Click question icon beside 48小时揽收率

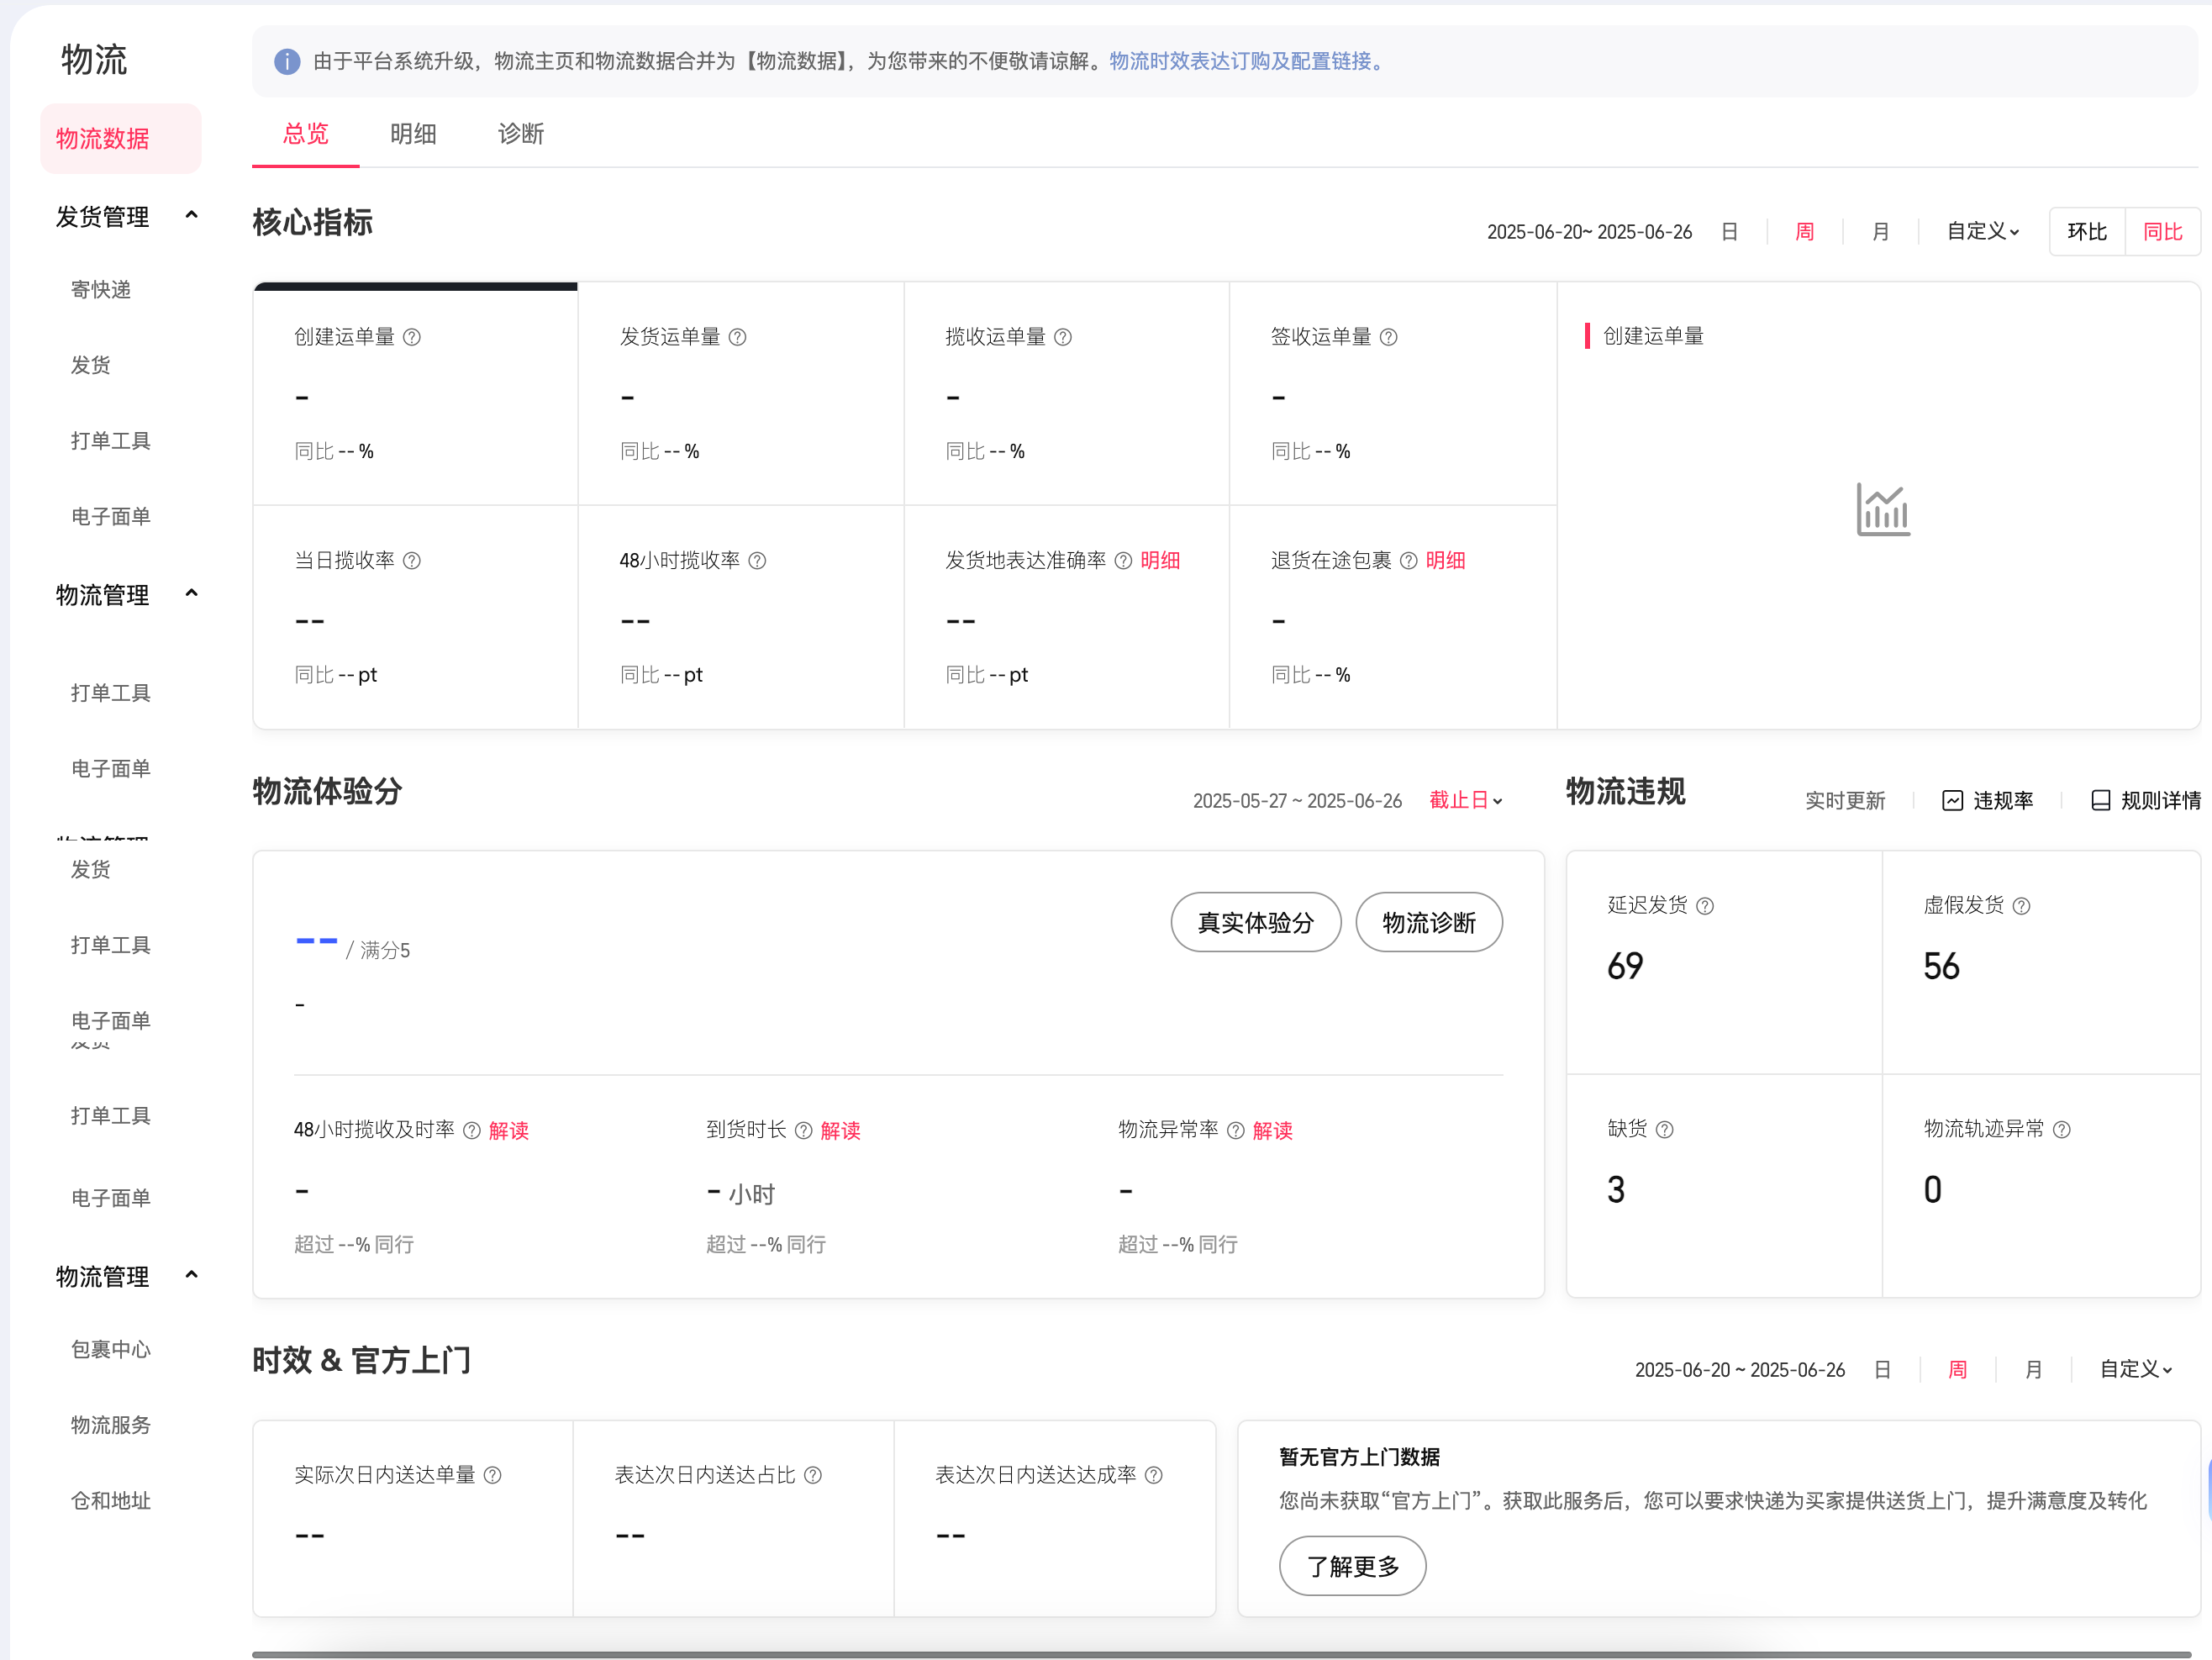[x=758, y=561]
